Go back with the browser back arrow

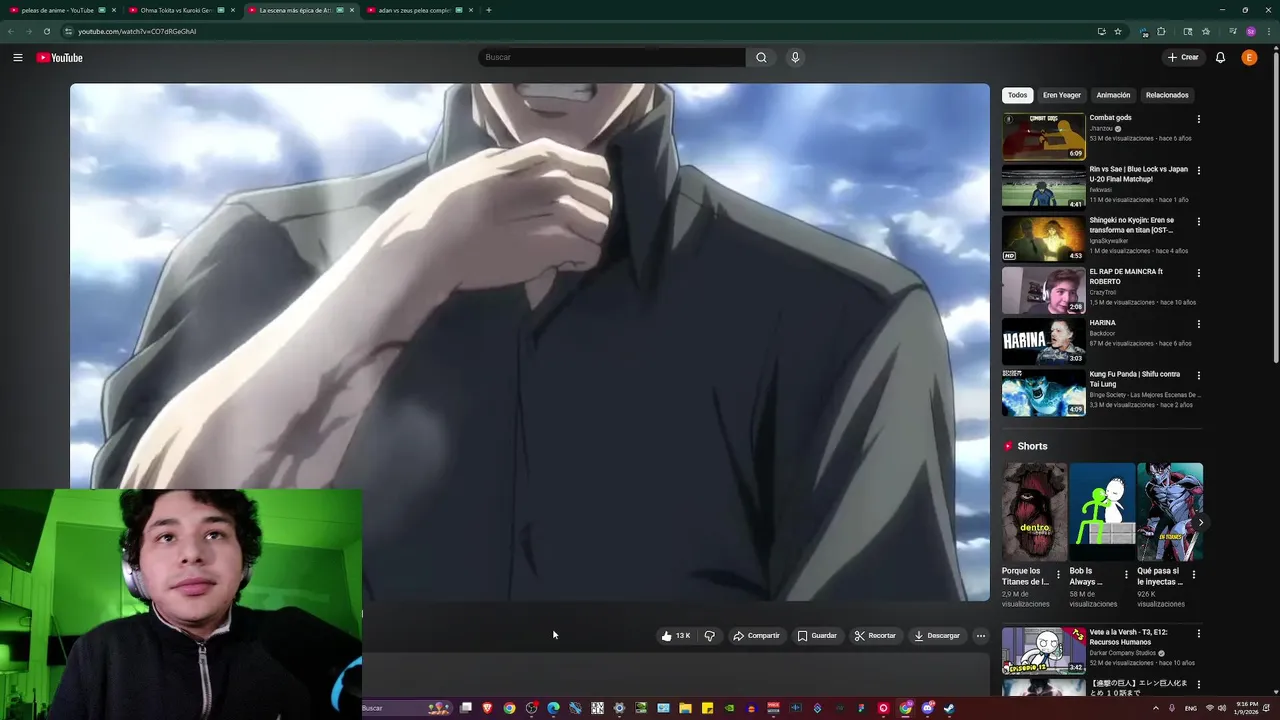coord(11,31)
